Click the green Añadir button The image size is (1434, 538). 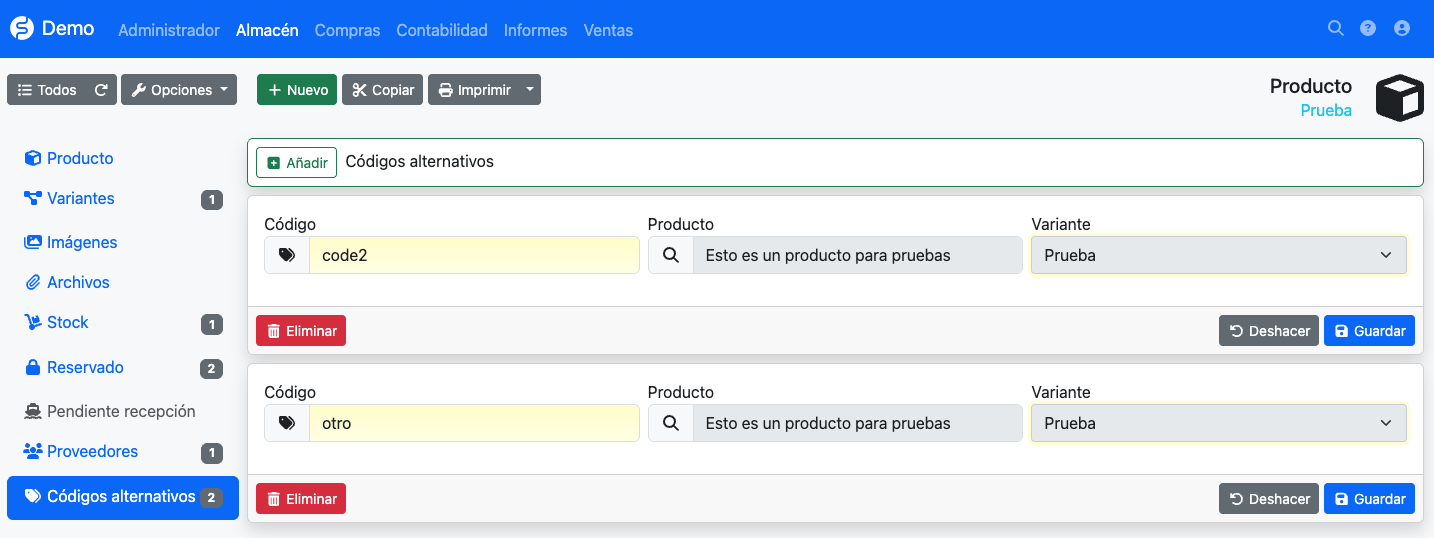point(296,162)
